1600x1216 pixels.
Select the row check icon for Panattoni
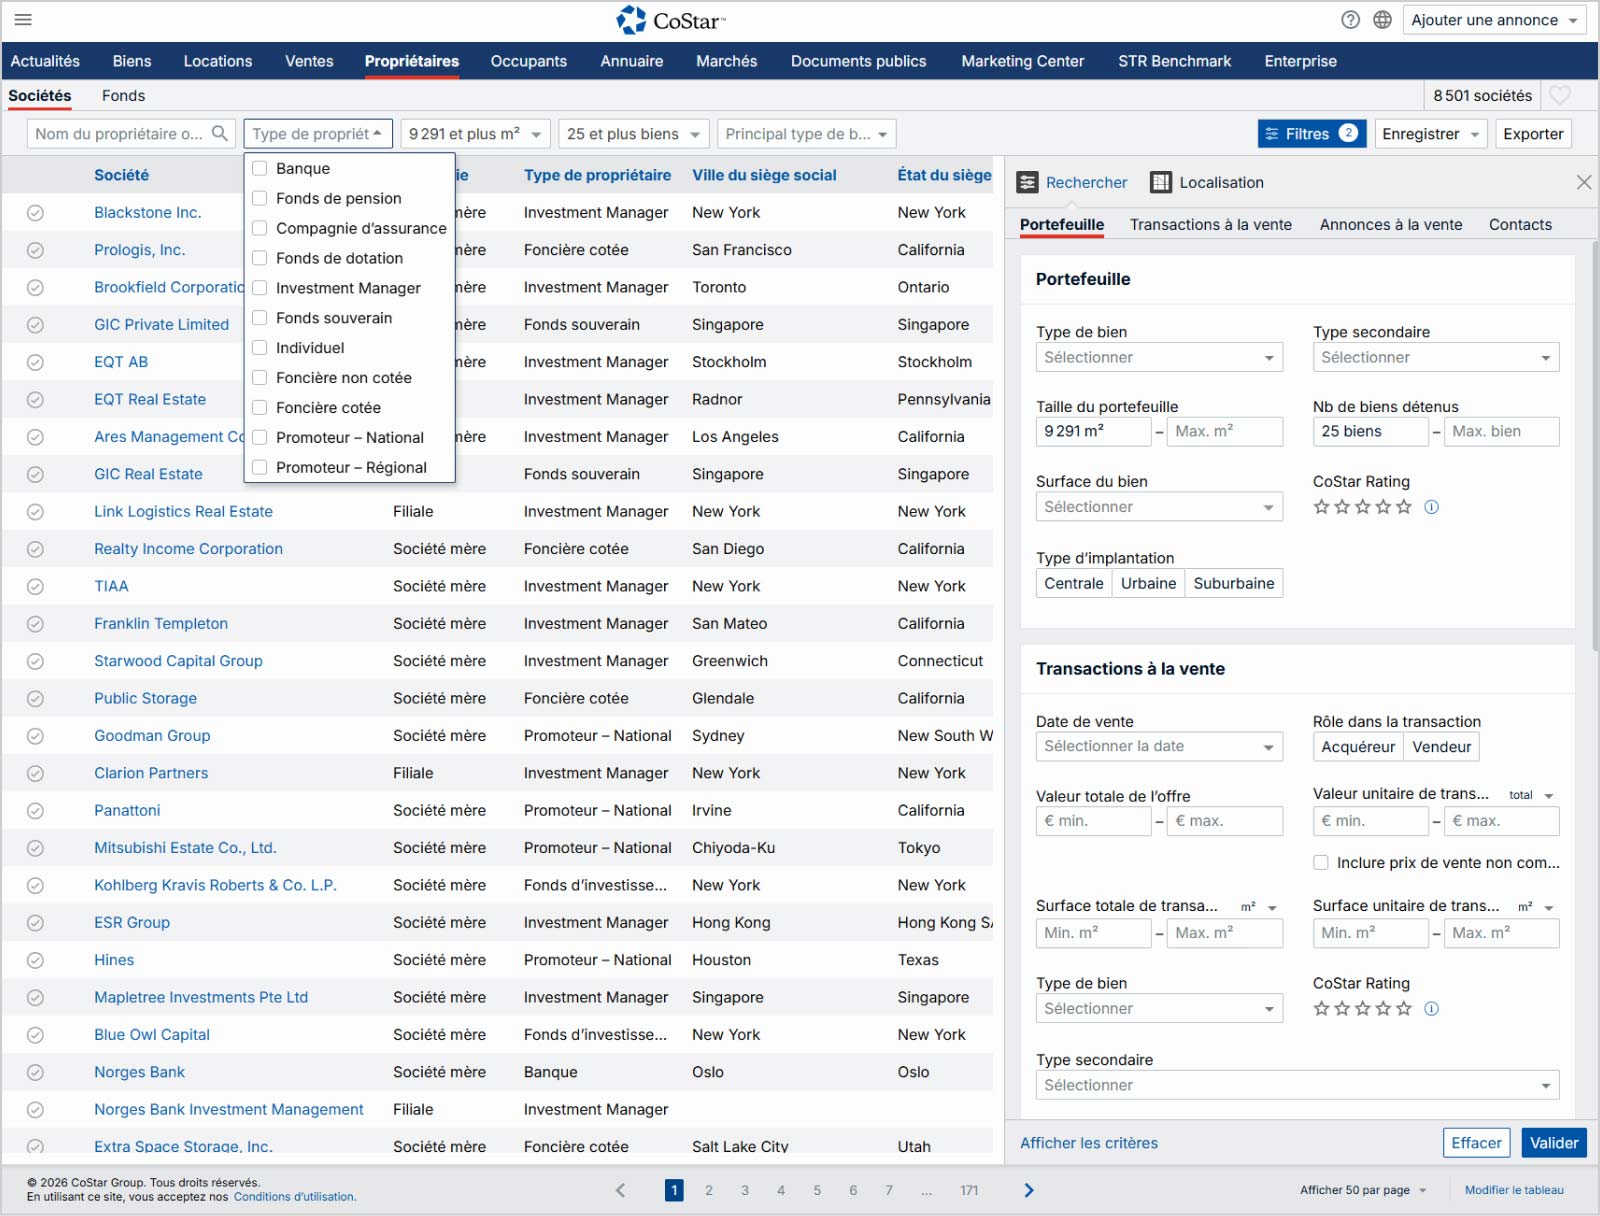click(x=35, y=811)
